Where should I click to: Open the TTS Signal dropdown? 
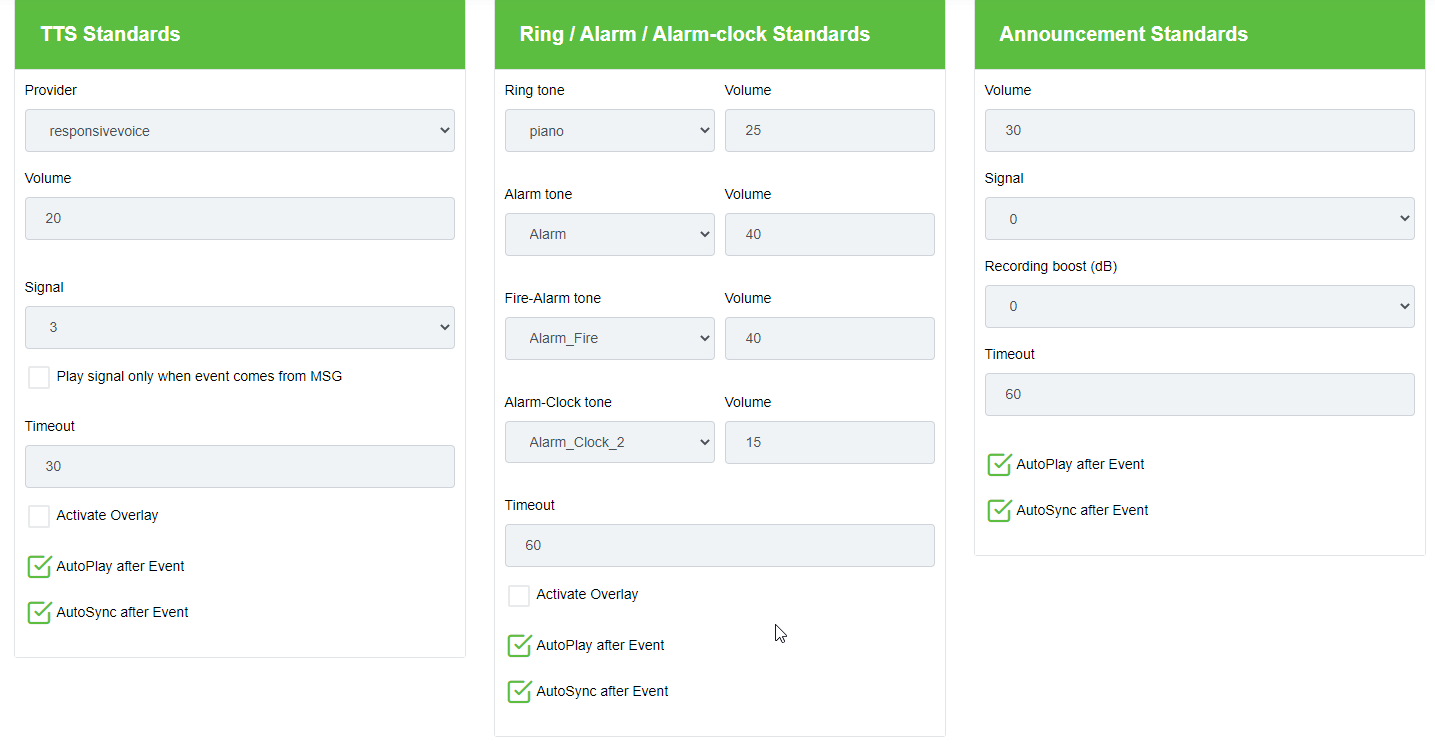[x=240, y=327]
